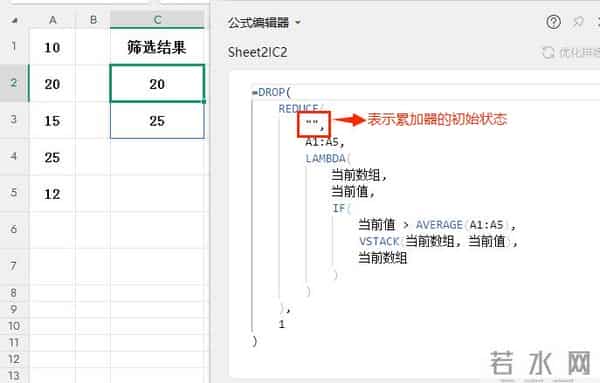Select column B header

click(x=93, y=20)
